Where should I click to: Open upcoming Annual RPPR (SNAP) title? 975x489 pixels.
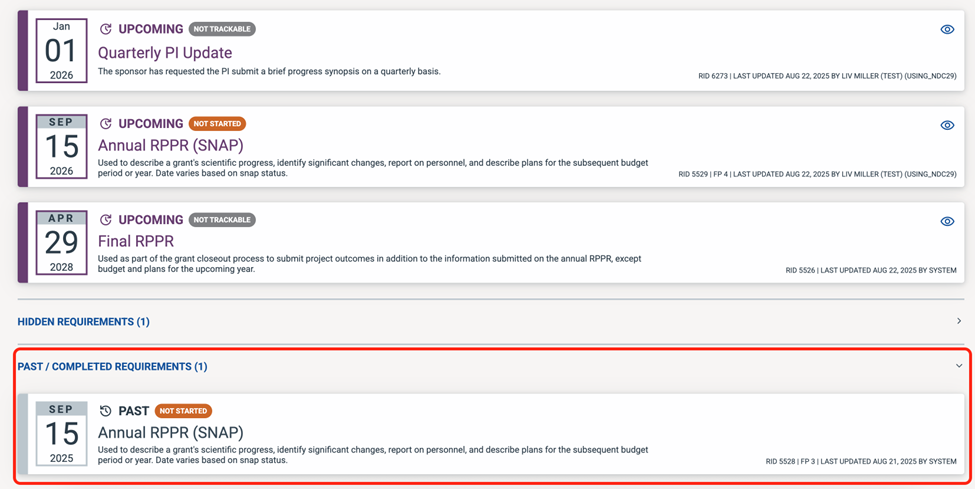pos(170,145)
